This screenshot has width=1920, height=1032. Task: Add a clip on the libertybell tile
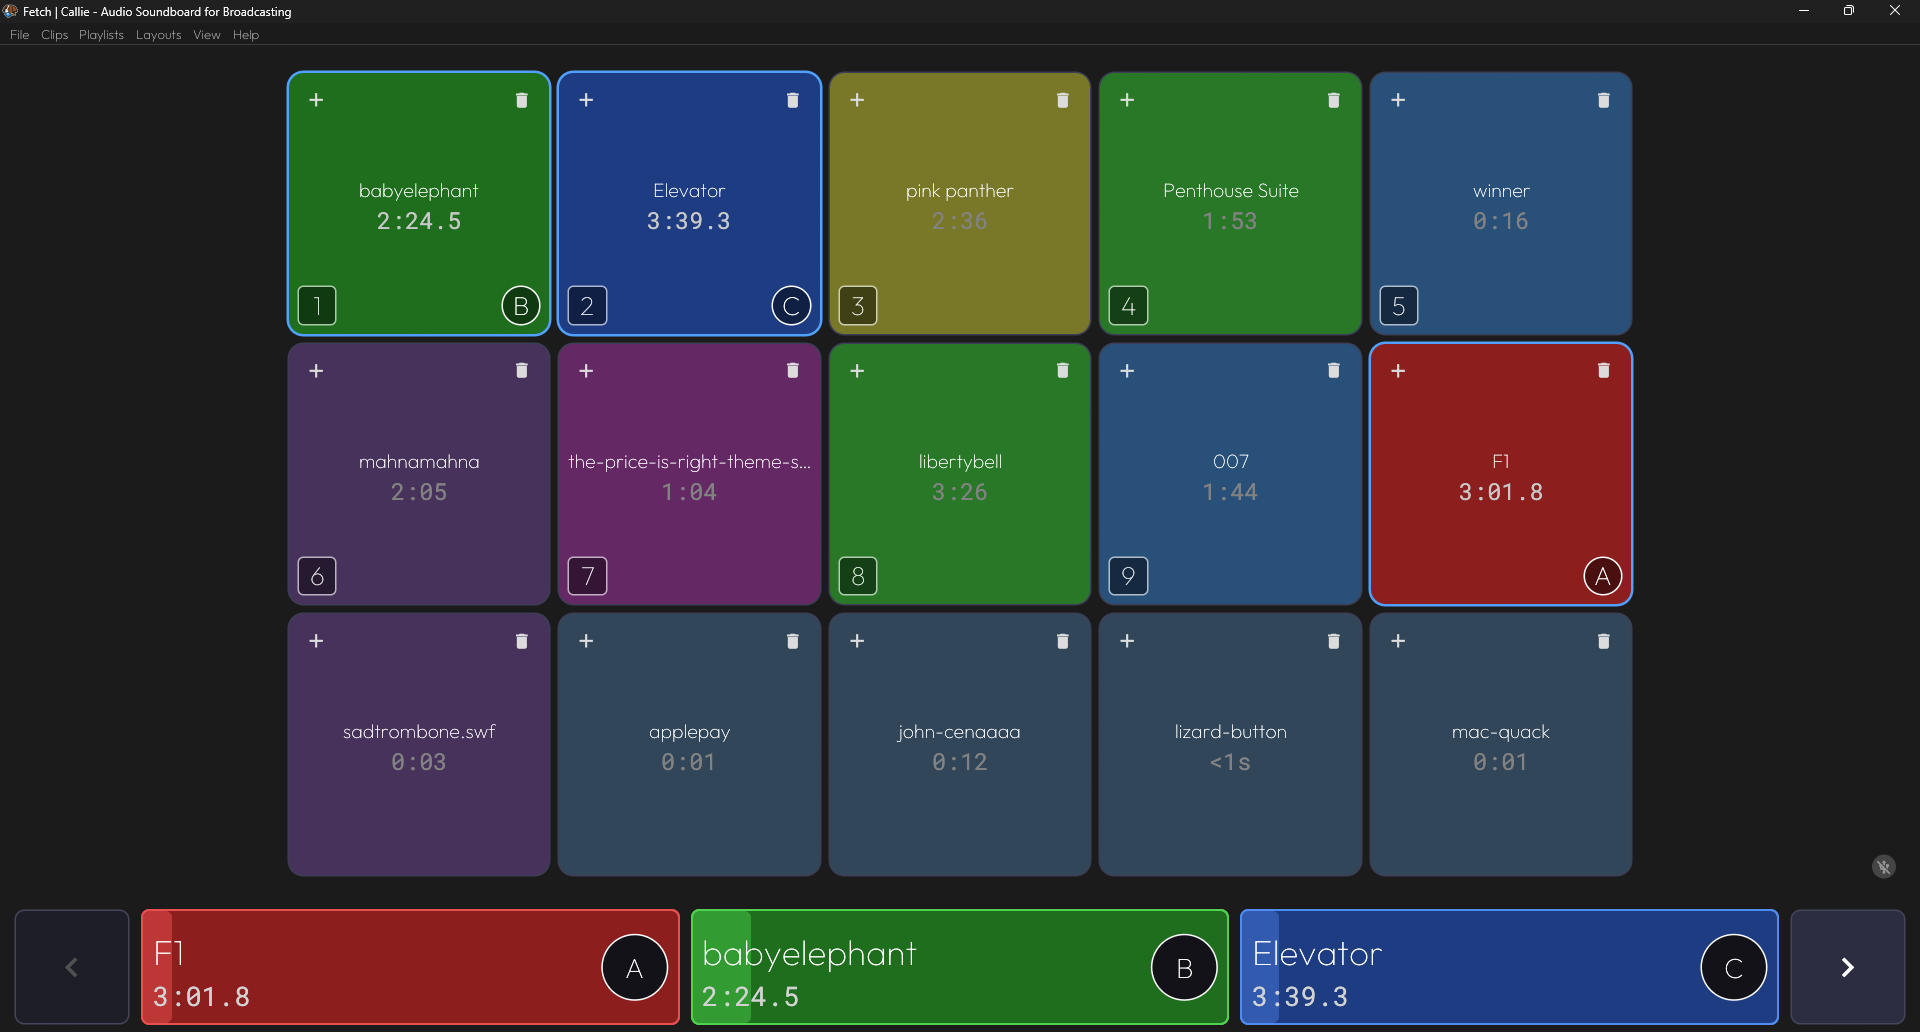coord(856,370)
